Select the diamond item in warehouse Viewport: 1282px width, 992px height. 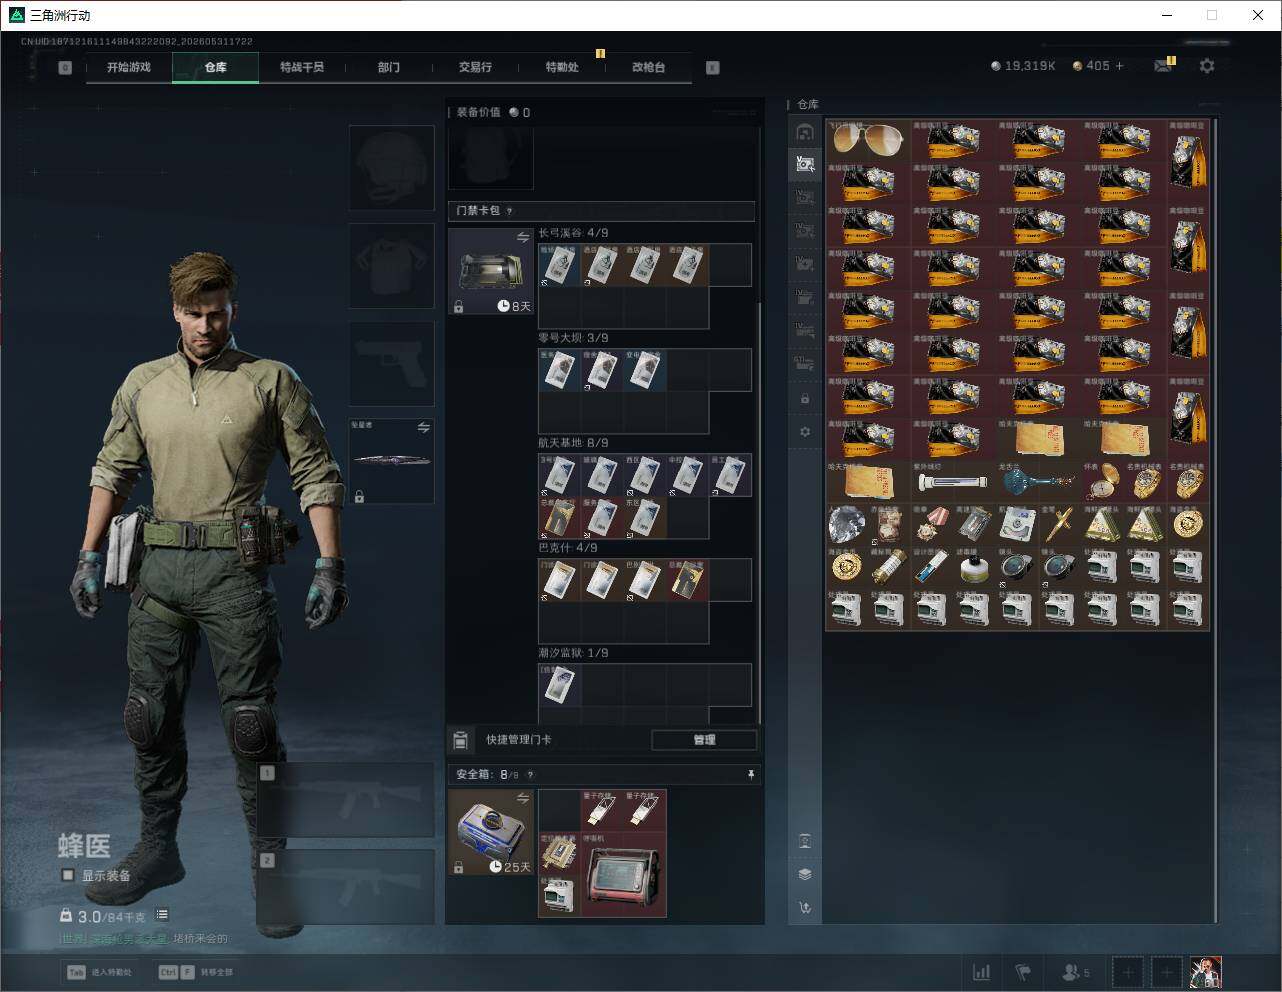(847, 524)
